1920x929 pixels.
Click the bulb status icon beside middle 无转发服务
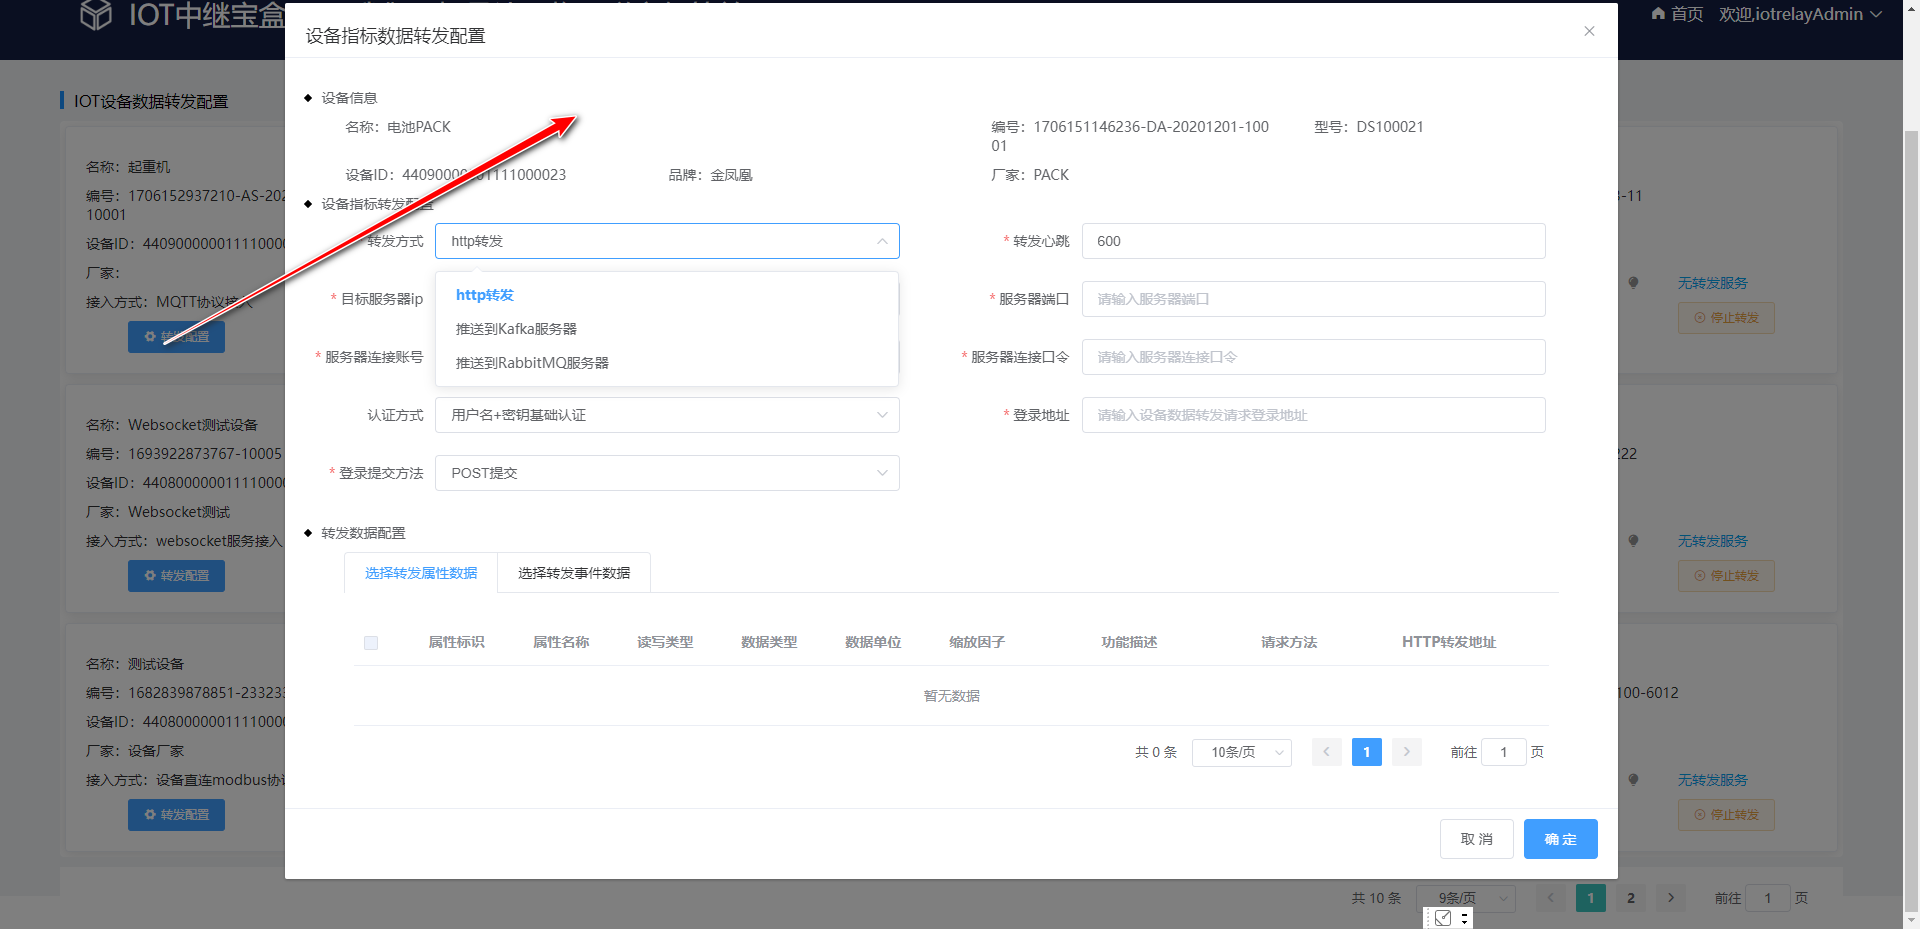pyautogui.click(x=1633, y=541)
